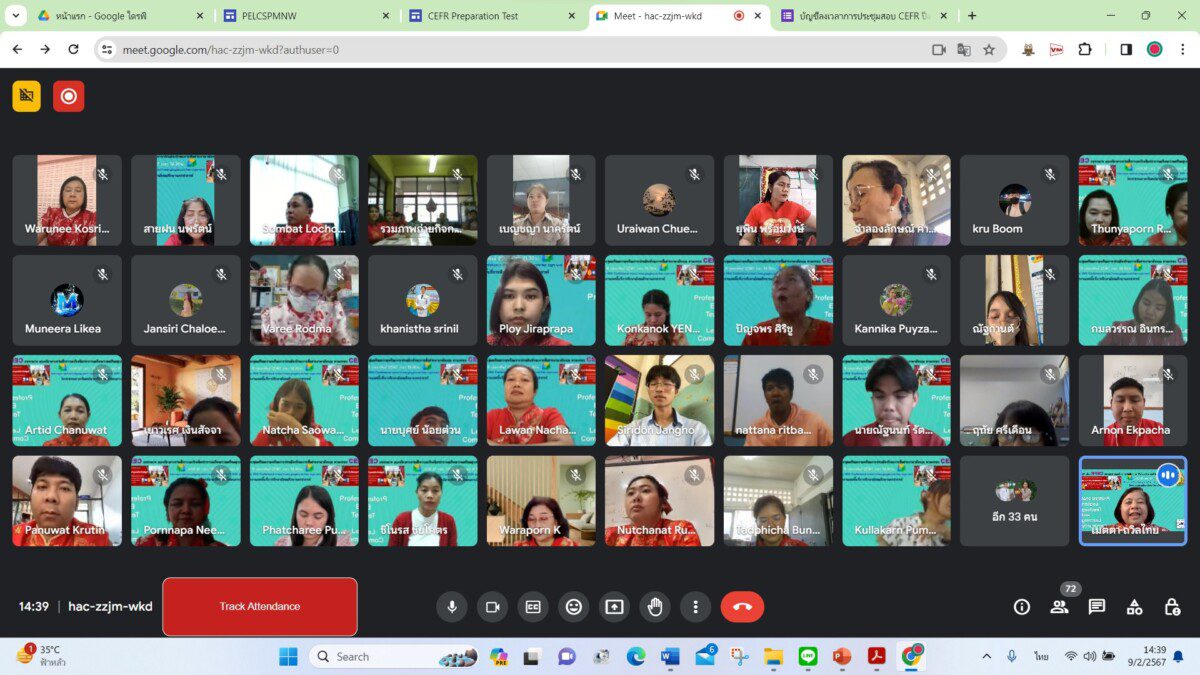This screenshot has height=675, width=1200.
Task: Leave the call with red hang-up button
Action: click(742, 606)
